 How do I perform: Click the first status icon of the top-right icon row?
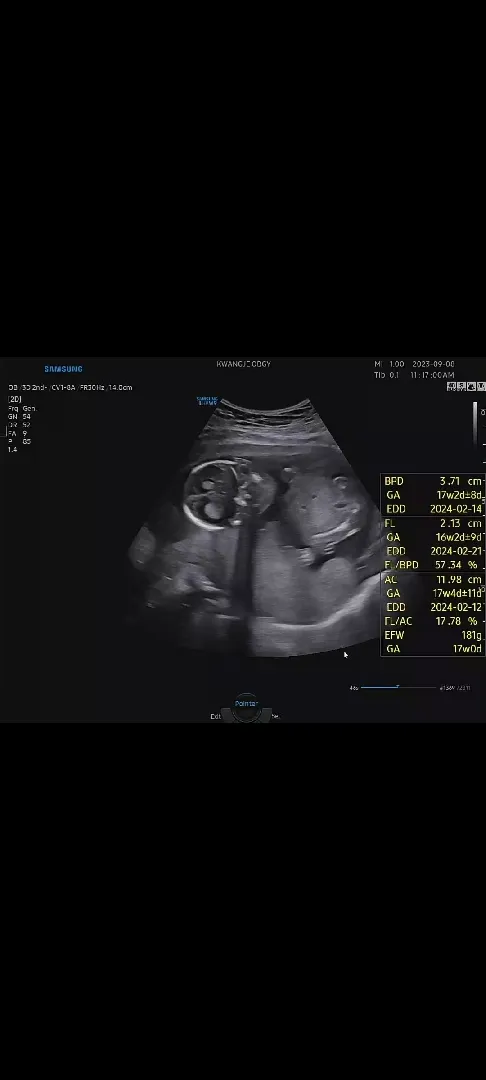(452, 386)
